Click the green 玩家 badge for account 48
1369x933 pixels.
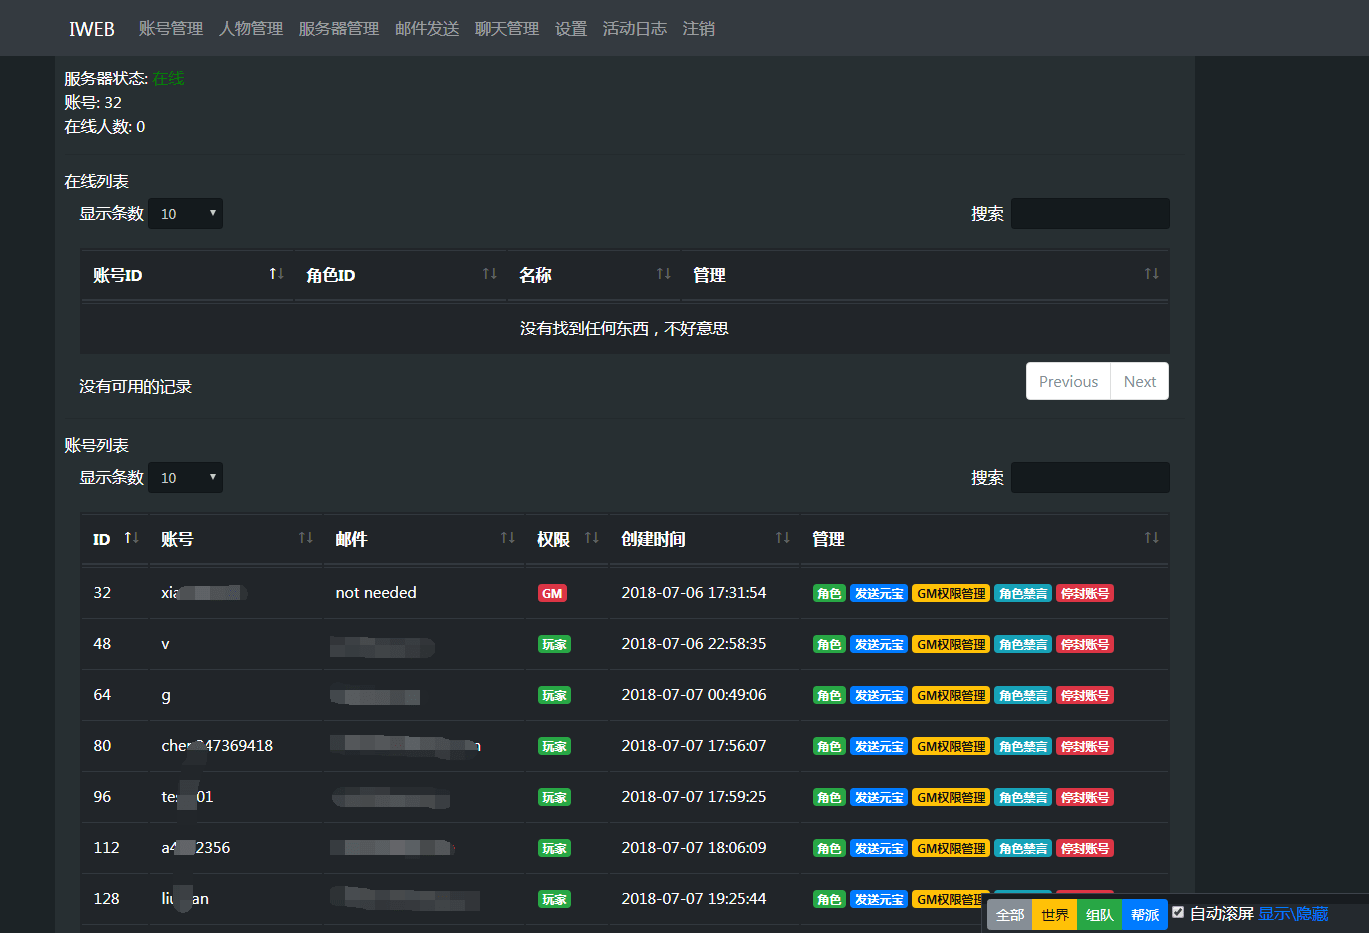(x=554, y=643)
